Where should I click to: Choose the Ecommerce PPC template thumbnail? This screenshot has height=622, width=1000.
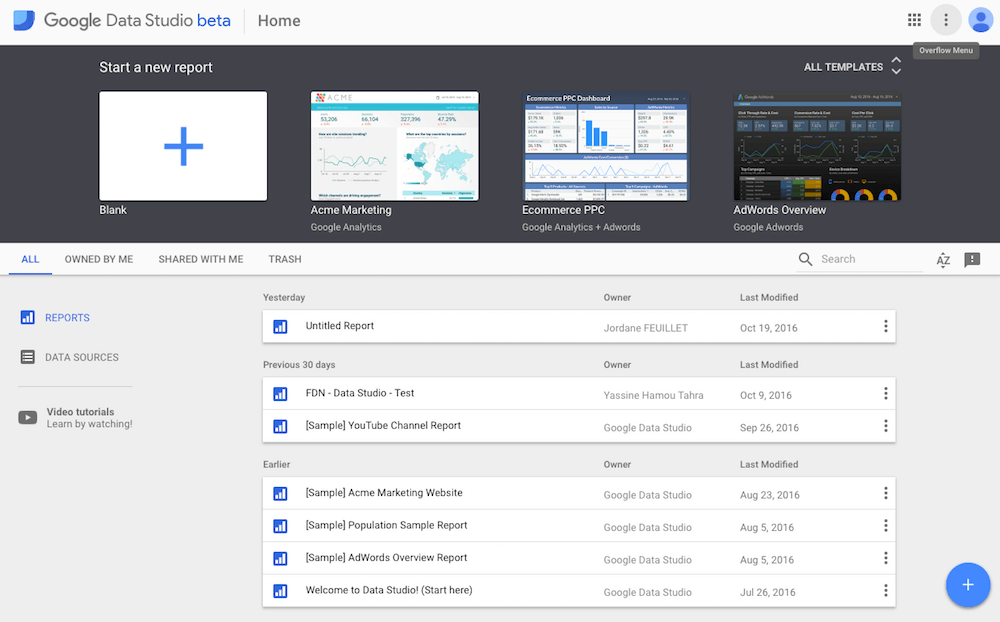606,147
